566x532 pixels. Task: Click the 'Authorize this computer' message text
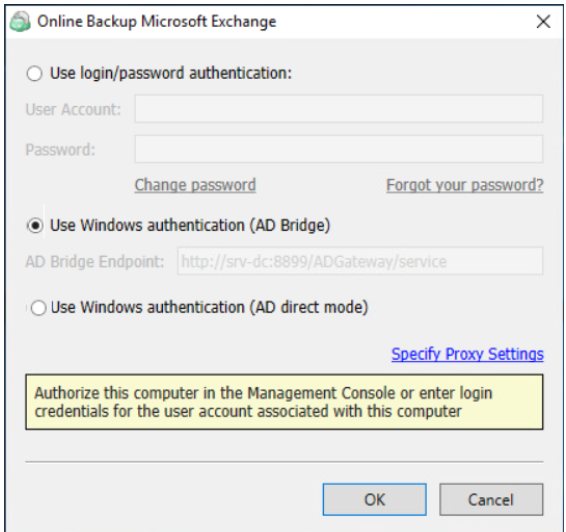coord(264,402)
